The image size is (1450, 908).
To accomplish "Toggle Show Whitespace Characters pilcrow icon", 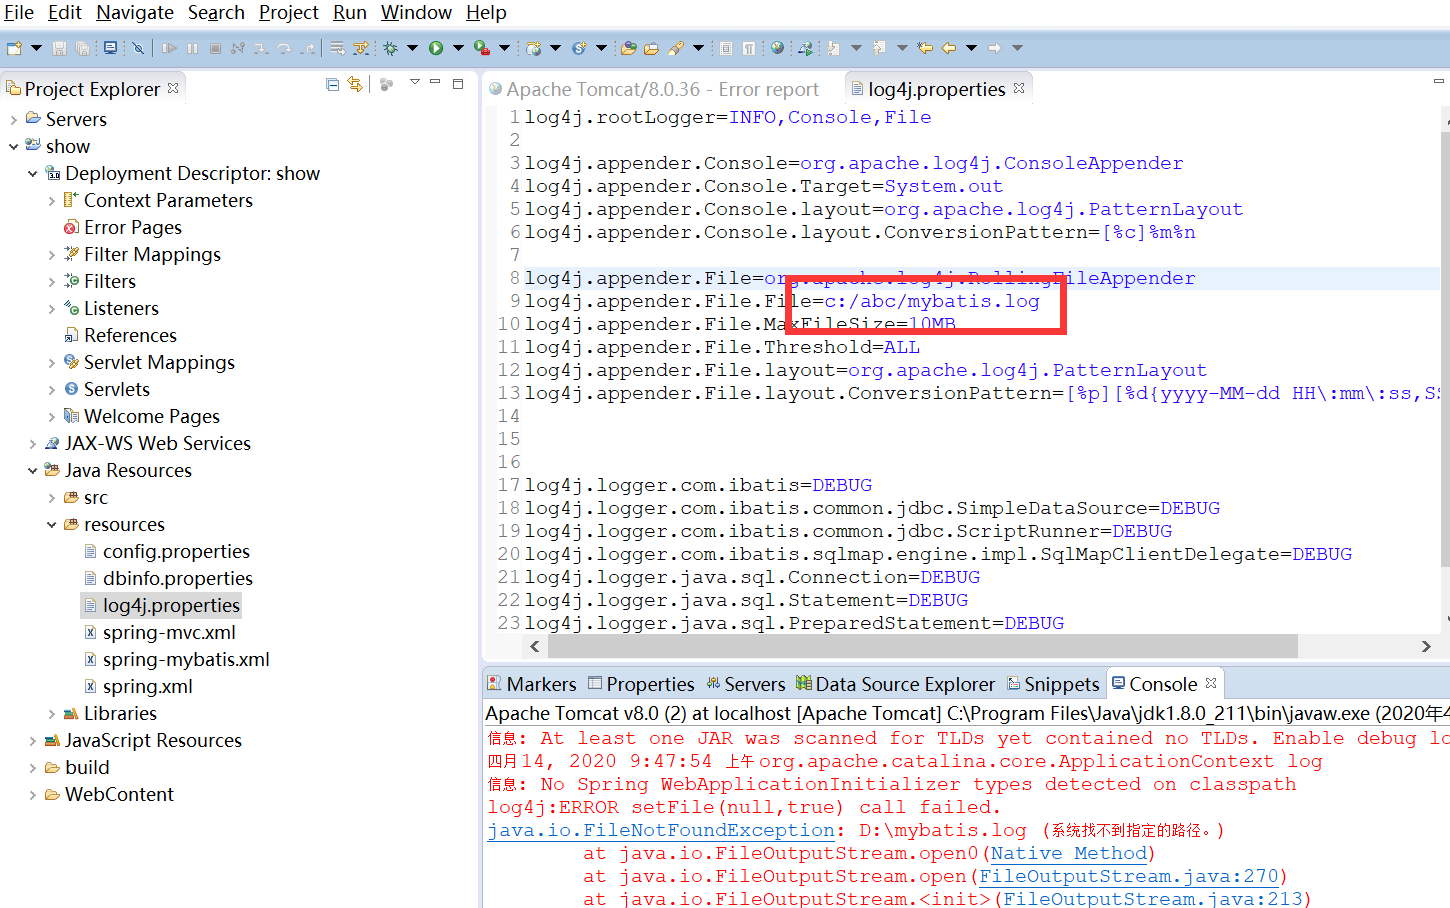I will 749,48.
